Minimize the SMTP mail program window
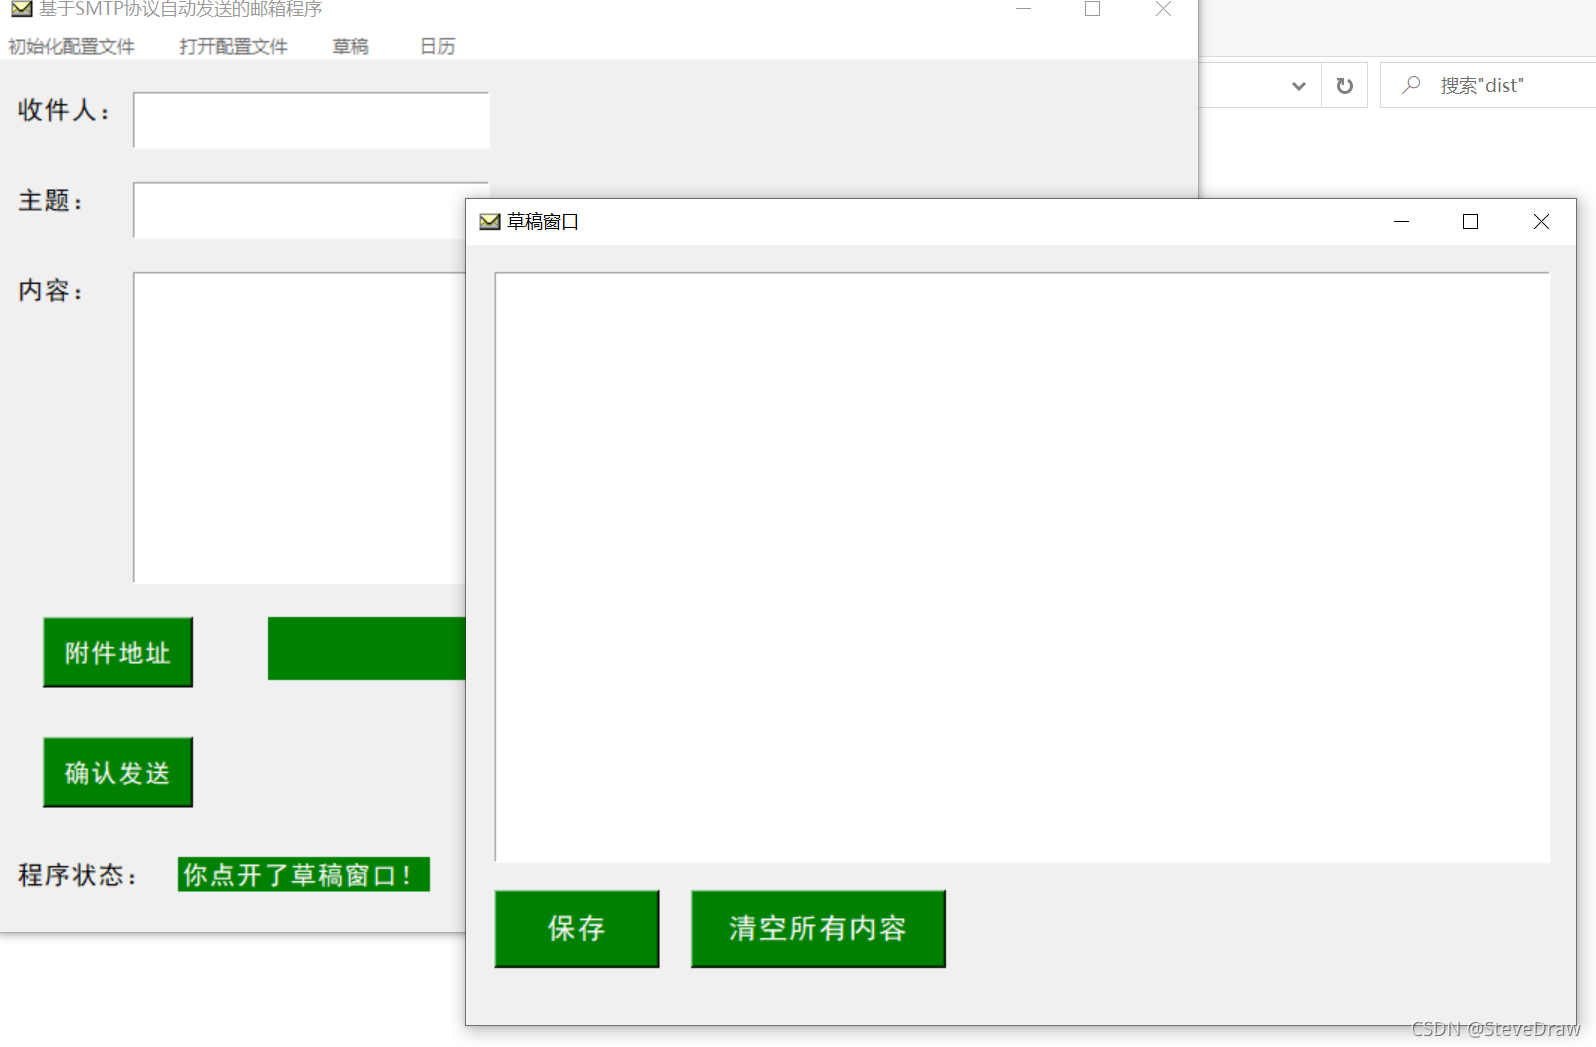Viewport: 1596px width, 1047px height. pos(1023,9)
